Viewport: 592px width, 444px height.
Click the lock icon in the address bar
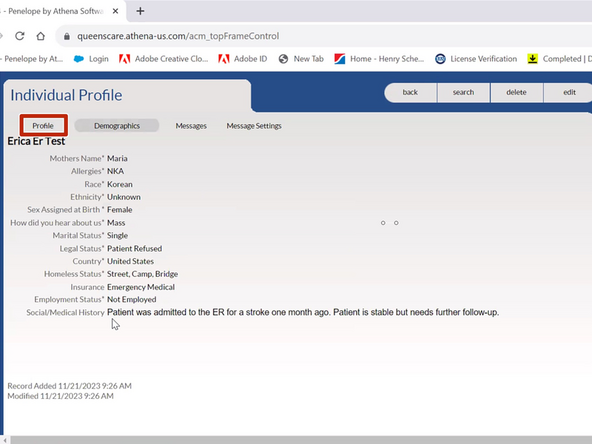(x=67, y=36)
